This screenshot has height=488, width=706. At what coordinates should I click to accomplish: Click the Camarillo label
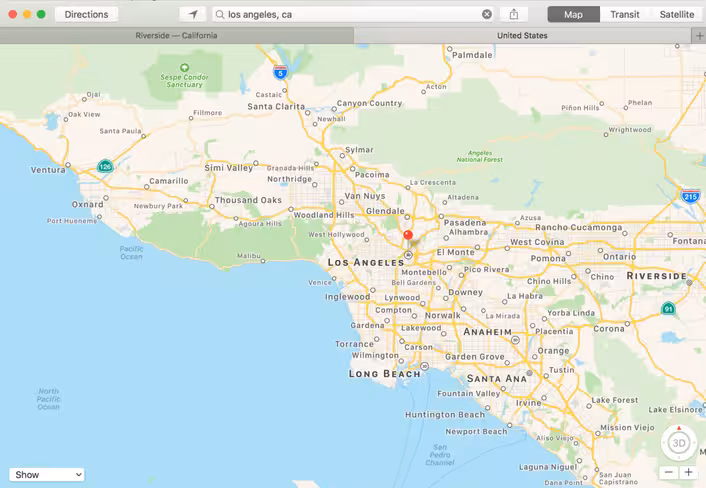169,181
